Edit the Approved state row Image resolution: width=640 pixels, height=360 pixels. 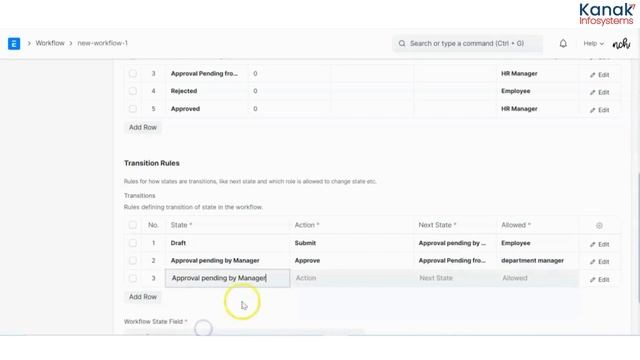(x=599, y=110)
